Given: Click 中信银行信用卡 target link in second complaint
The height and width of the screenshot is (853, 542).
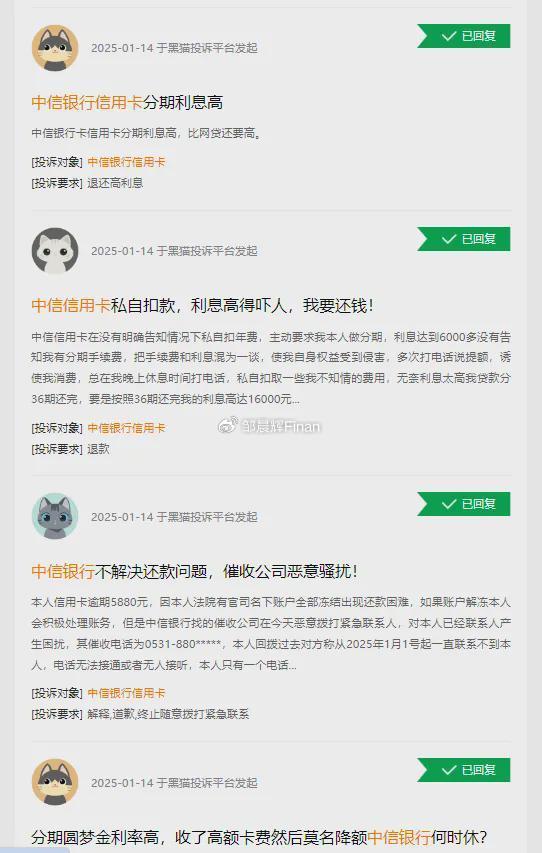Looking at the screenshot, I should click(126, 428).
